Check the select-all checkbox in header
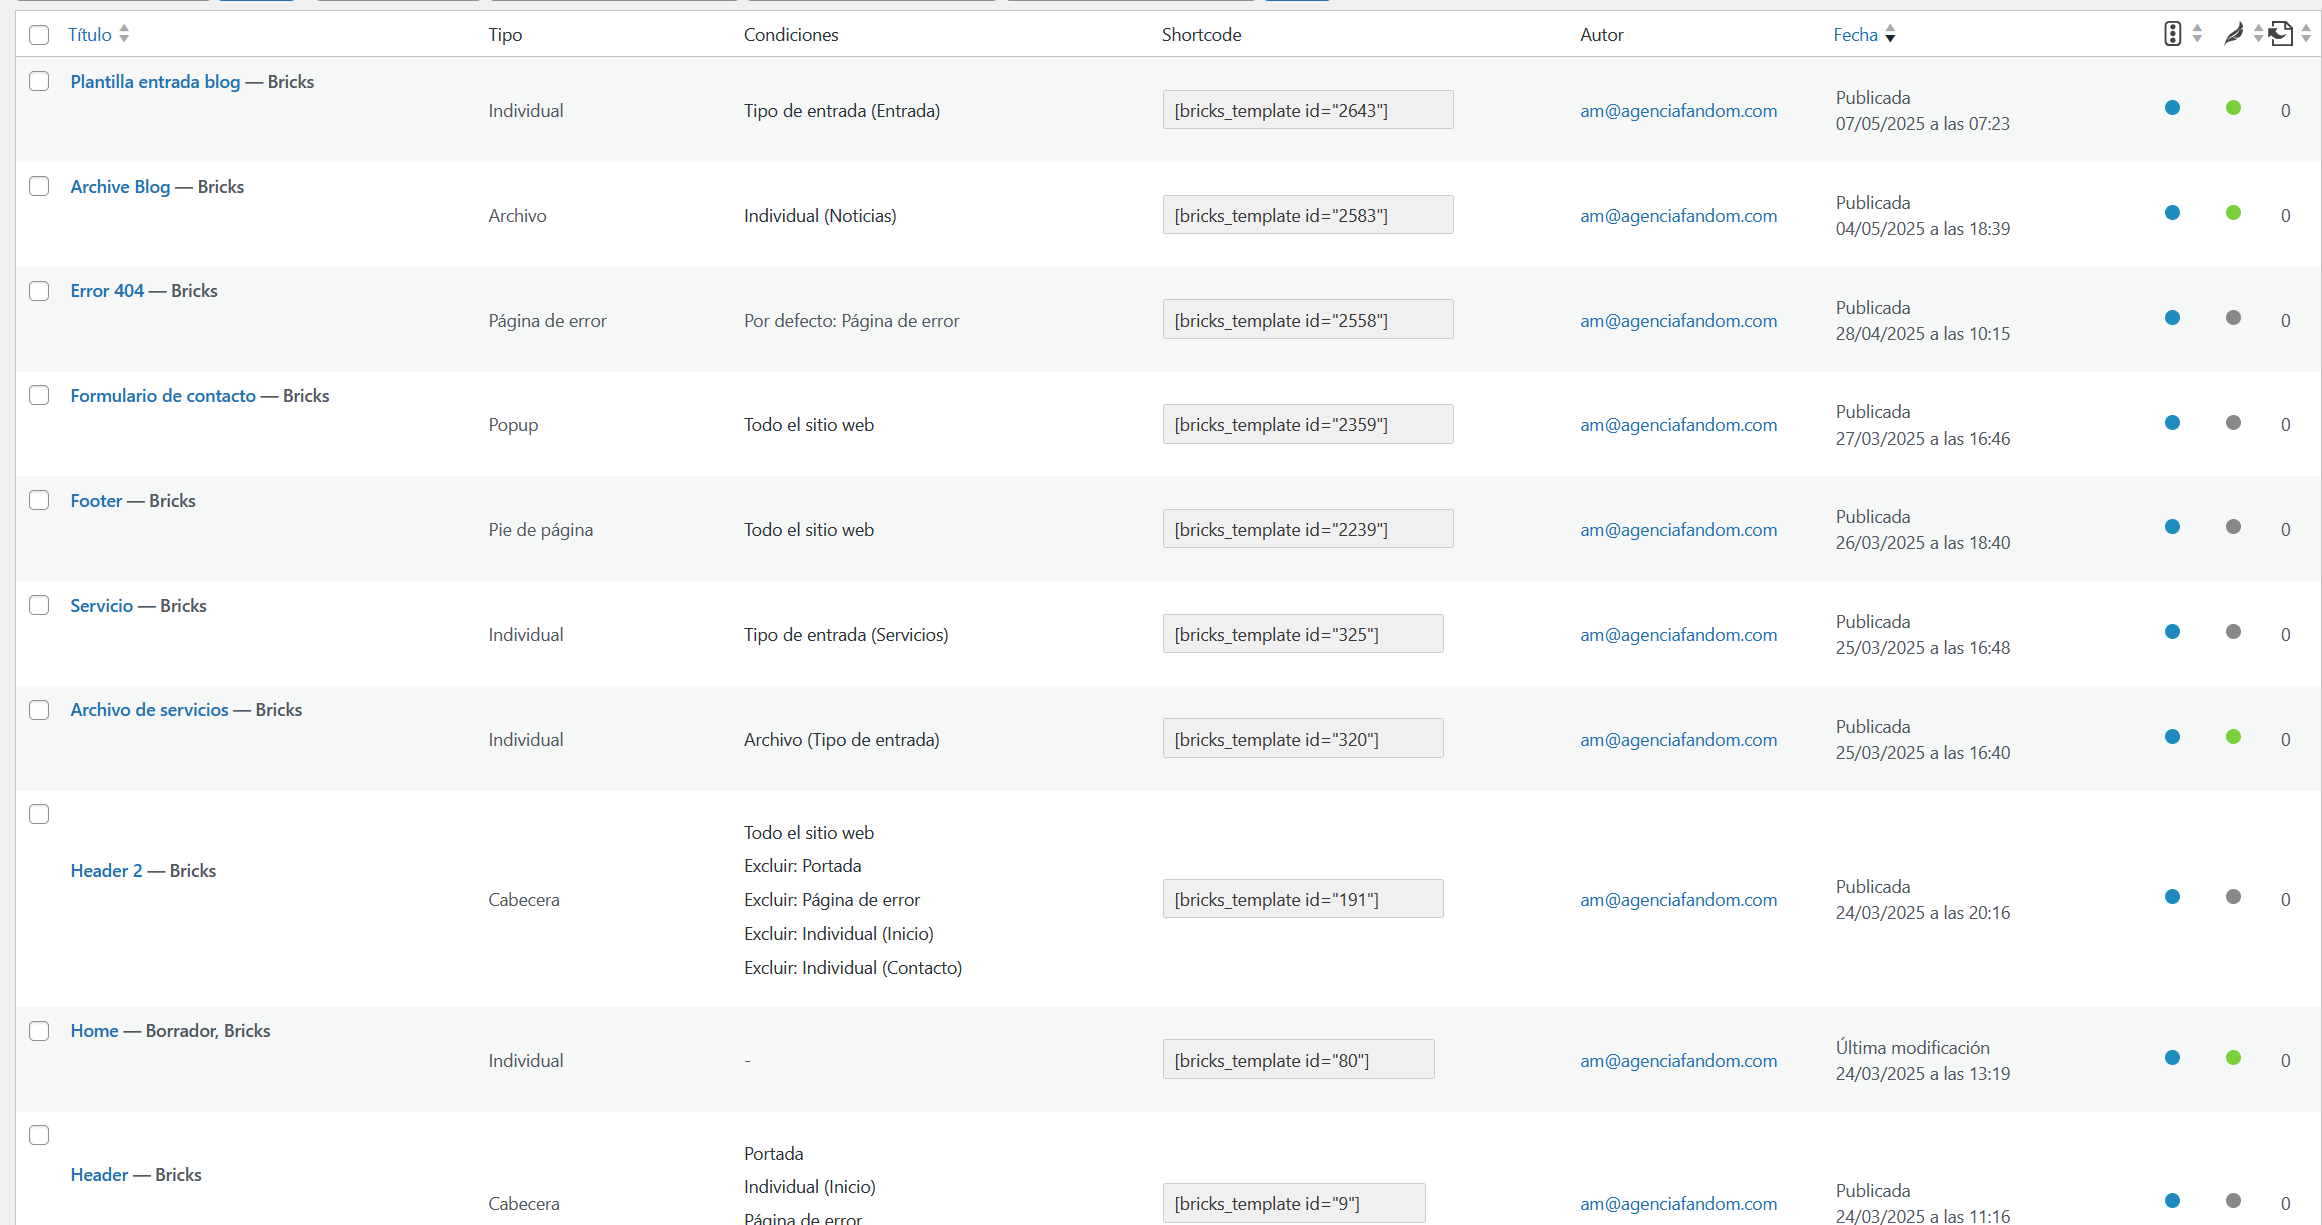2322x1225 pixels. tap(39, 35)
